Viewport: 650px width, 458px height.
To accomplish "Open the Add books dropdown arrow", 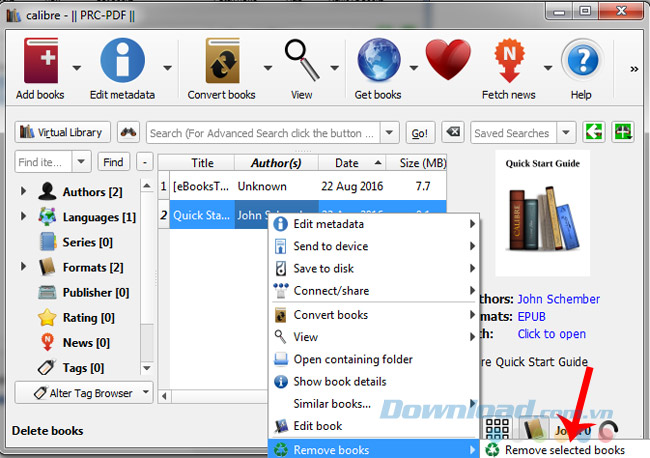I will 77,68.
